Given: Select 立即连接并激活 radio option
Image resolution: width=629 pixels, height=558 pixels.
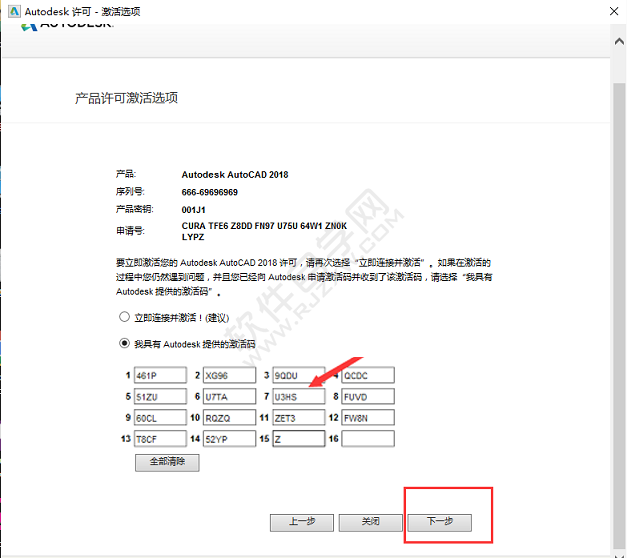Looking at the screenshot, I should 124,317.
